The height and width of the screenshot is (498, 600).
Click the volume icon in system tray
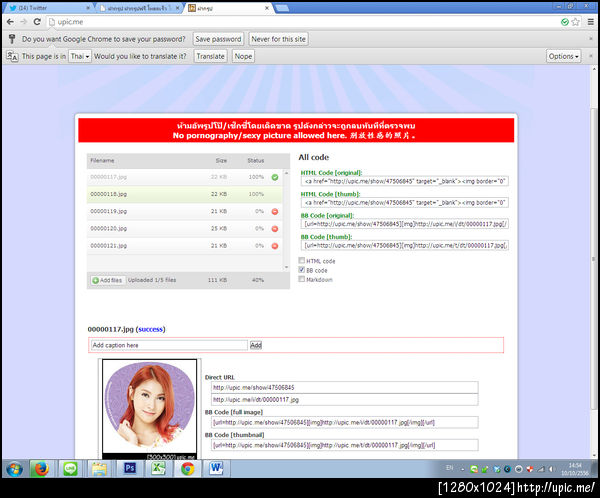[x=552, y=469]
